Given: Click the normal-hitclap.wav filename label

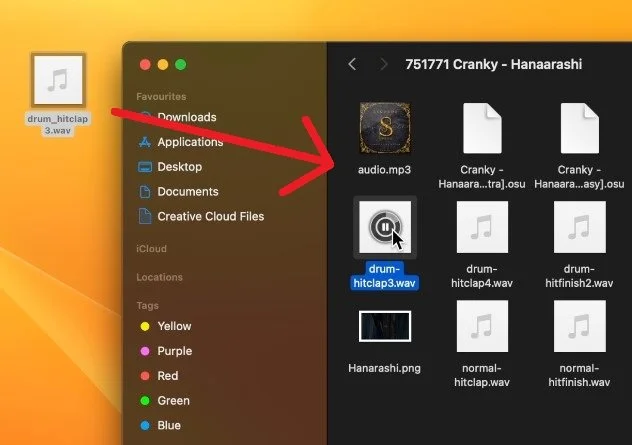Looking at the screenshot, I should tap(482, 375).
